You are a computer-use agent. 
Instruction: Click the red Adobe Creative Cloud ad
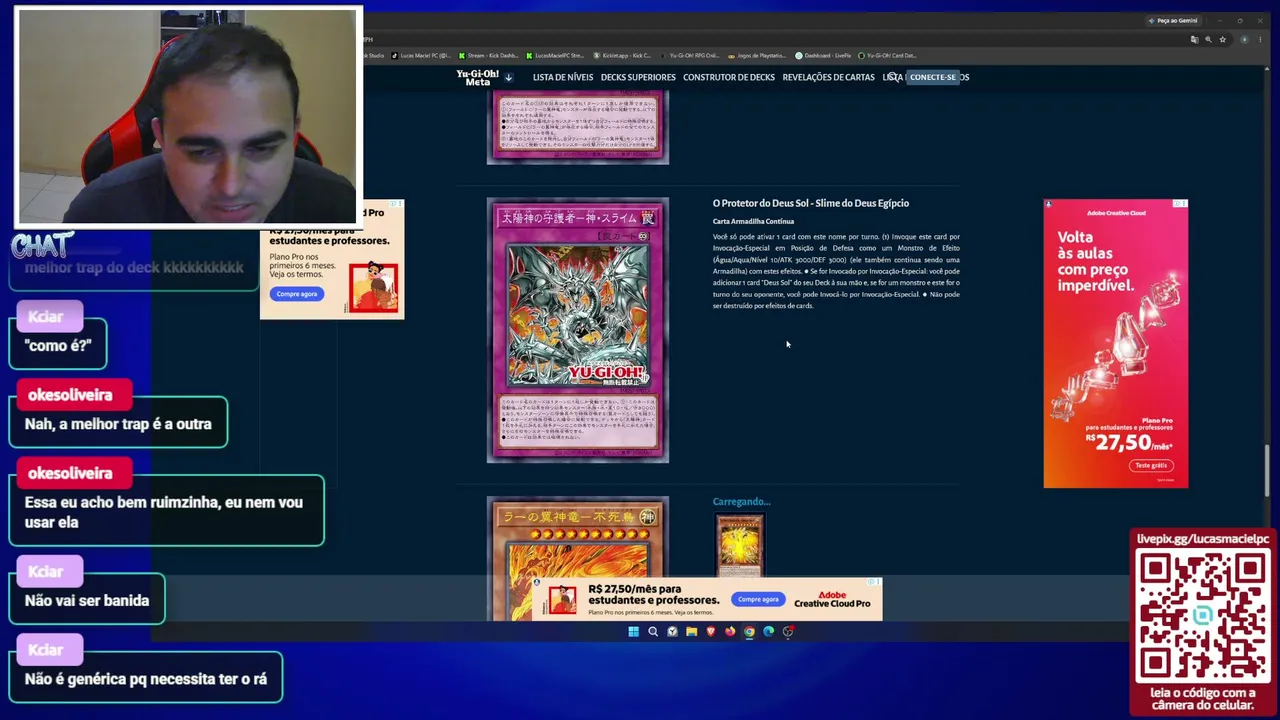click(1116, 343)
